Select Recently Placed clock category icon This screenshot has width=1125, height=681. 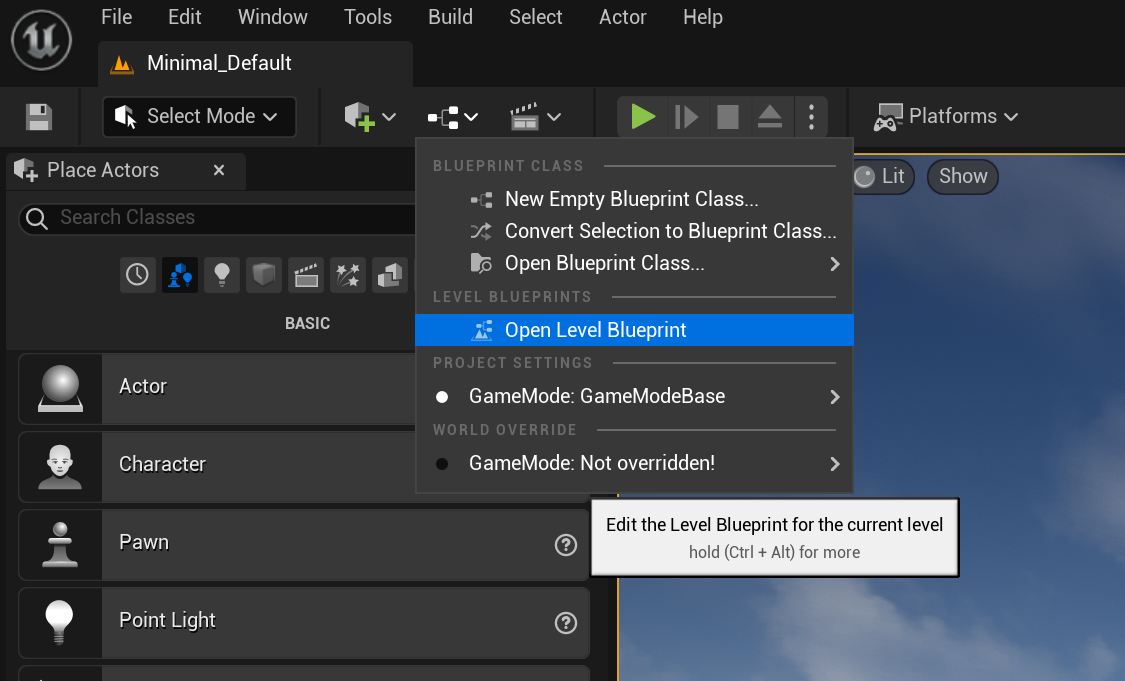pos(137,275)
